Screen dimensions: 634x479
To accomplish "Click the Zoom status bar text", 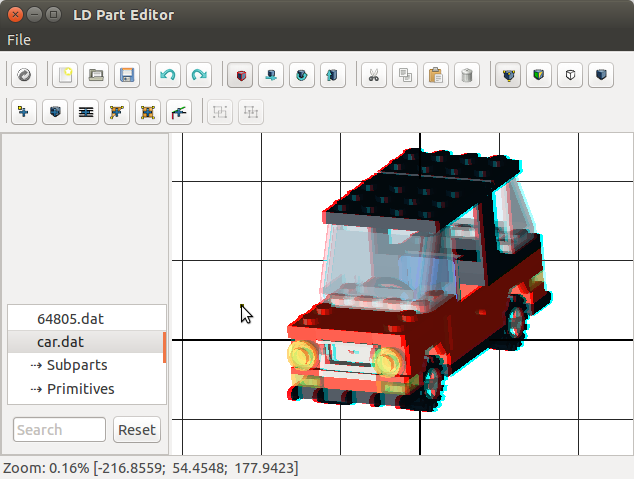I will click(151, 468).
